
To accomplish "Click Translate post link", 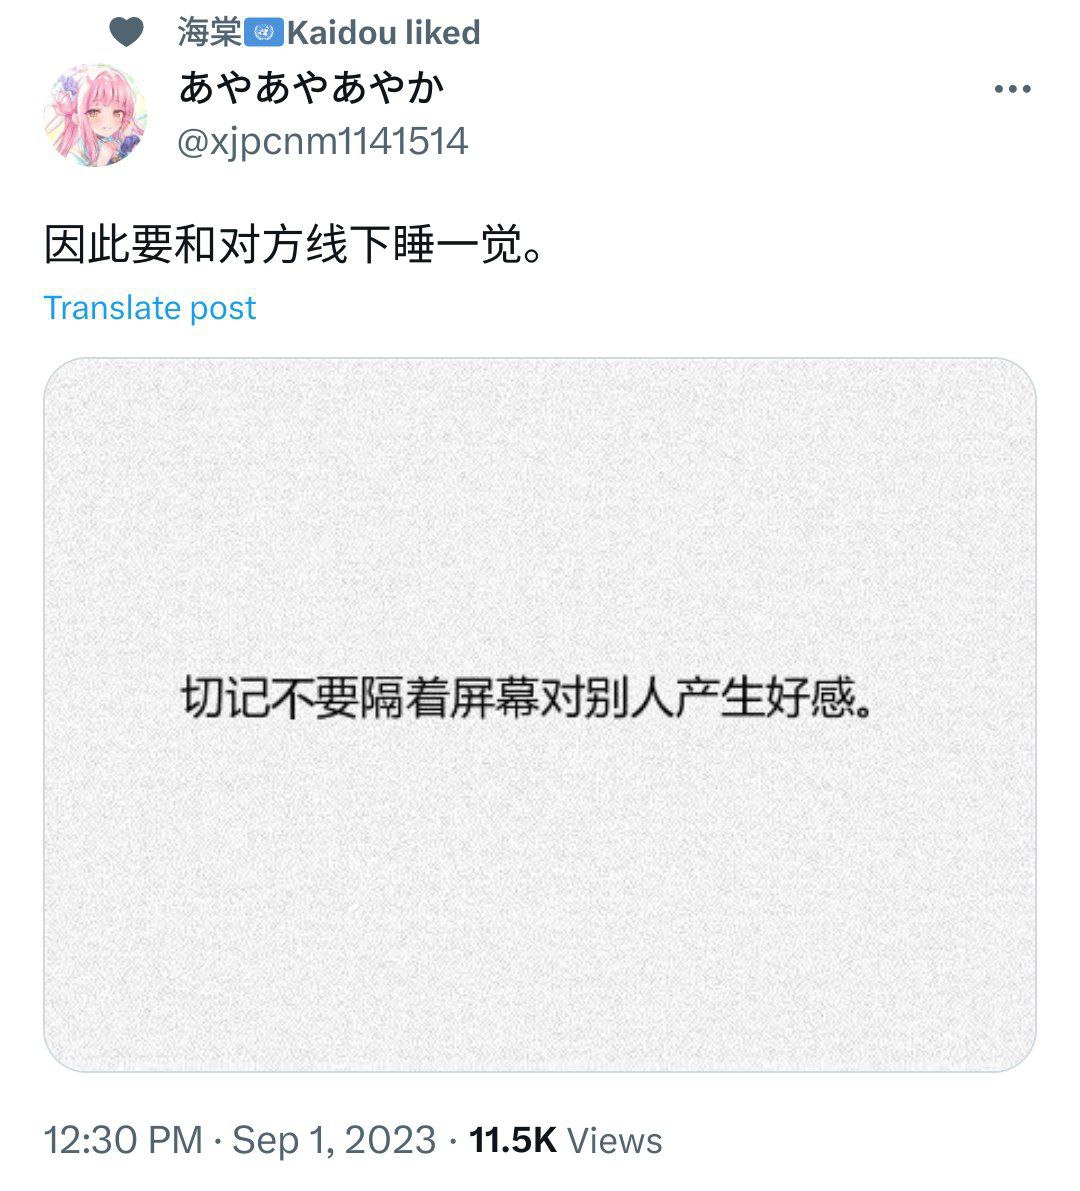I will point(150,308).
